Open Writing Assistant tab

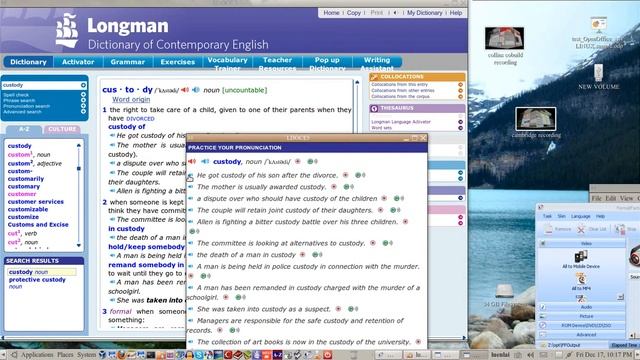pyautogui.click(x=377, y=63)
